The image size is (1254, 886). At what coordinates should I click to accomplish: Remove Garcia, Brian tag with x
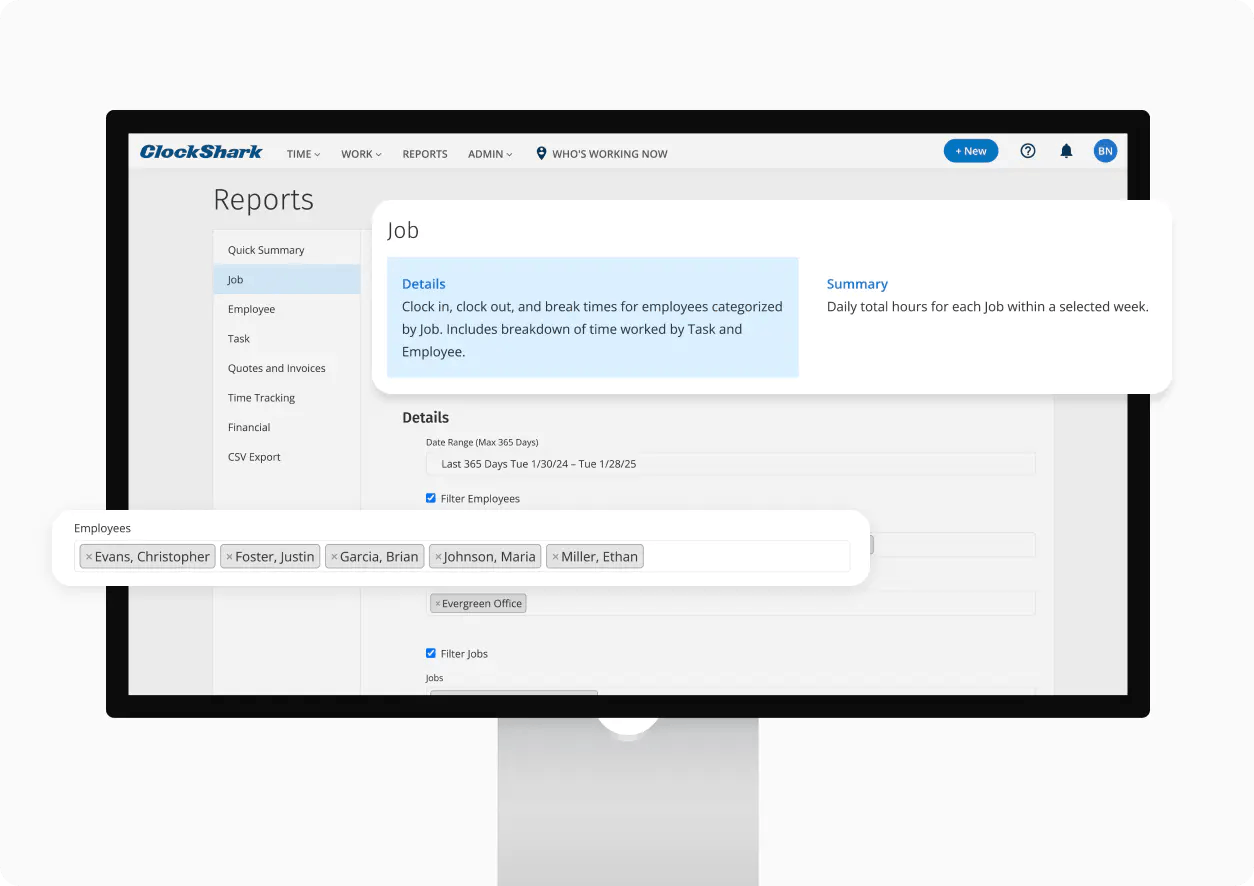click(334, 557)
